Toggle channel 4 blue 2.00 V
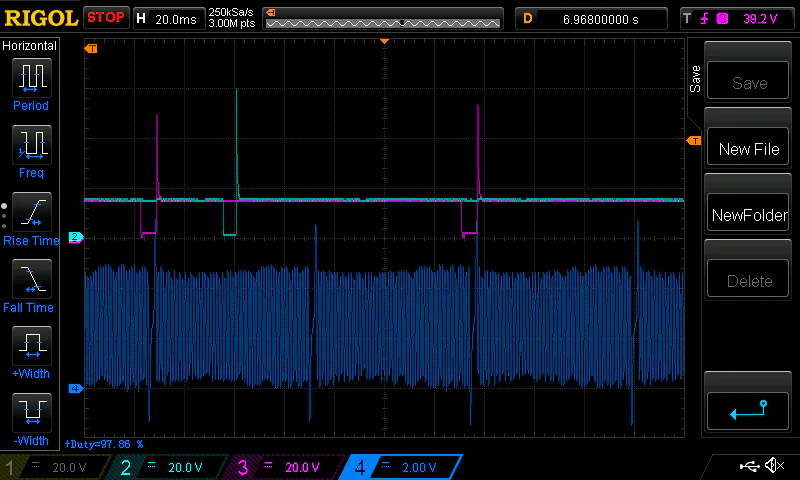The width and height of the screenshot is (800, 480). (x=402, y=467)
